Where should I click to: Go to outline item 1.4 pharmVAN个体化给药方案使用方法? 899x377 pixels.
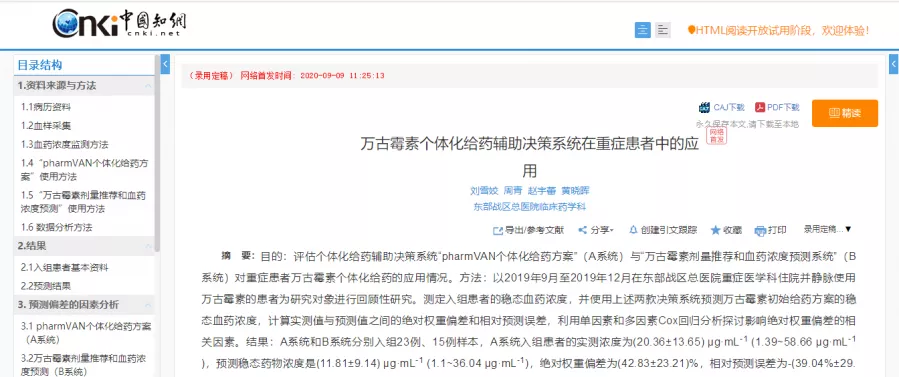(x=84, y=170)
